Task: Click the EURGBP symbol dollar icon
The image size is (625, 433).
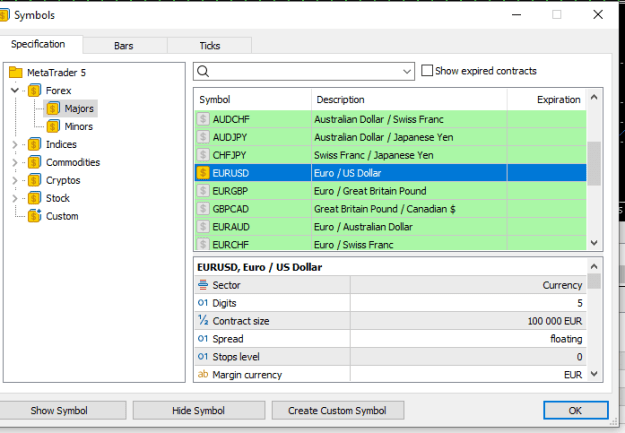Action: tap(203, 191)
